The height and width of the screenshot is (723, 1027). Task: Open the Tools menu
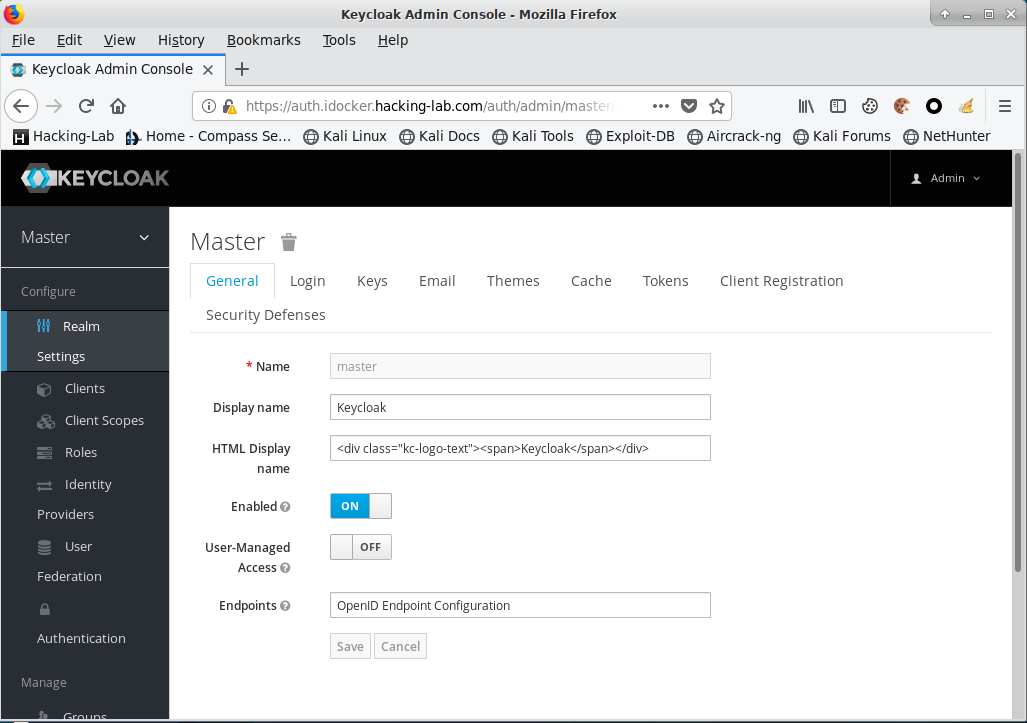(x=339, y=40)
